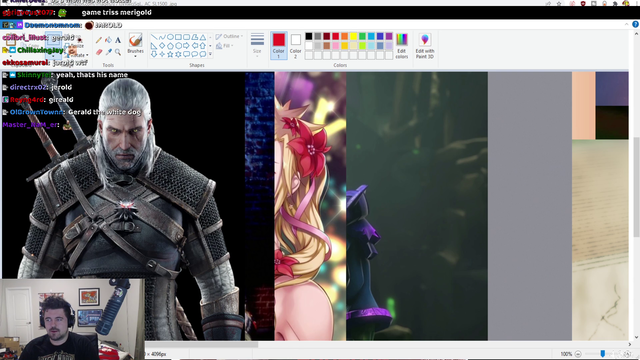Click the zoom level slider handle
This screenshot has height=360, width=640.
coord(602,354)
